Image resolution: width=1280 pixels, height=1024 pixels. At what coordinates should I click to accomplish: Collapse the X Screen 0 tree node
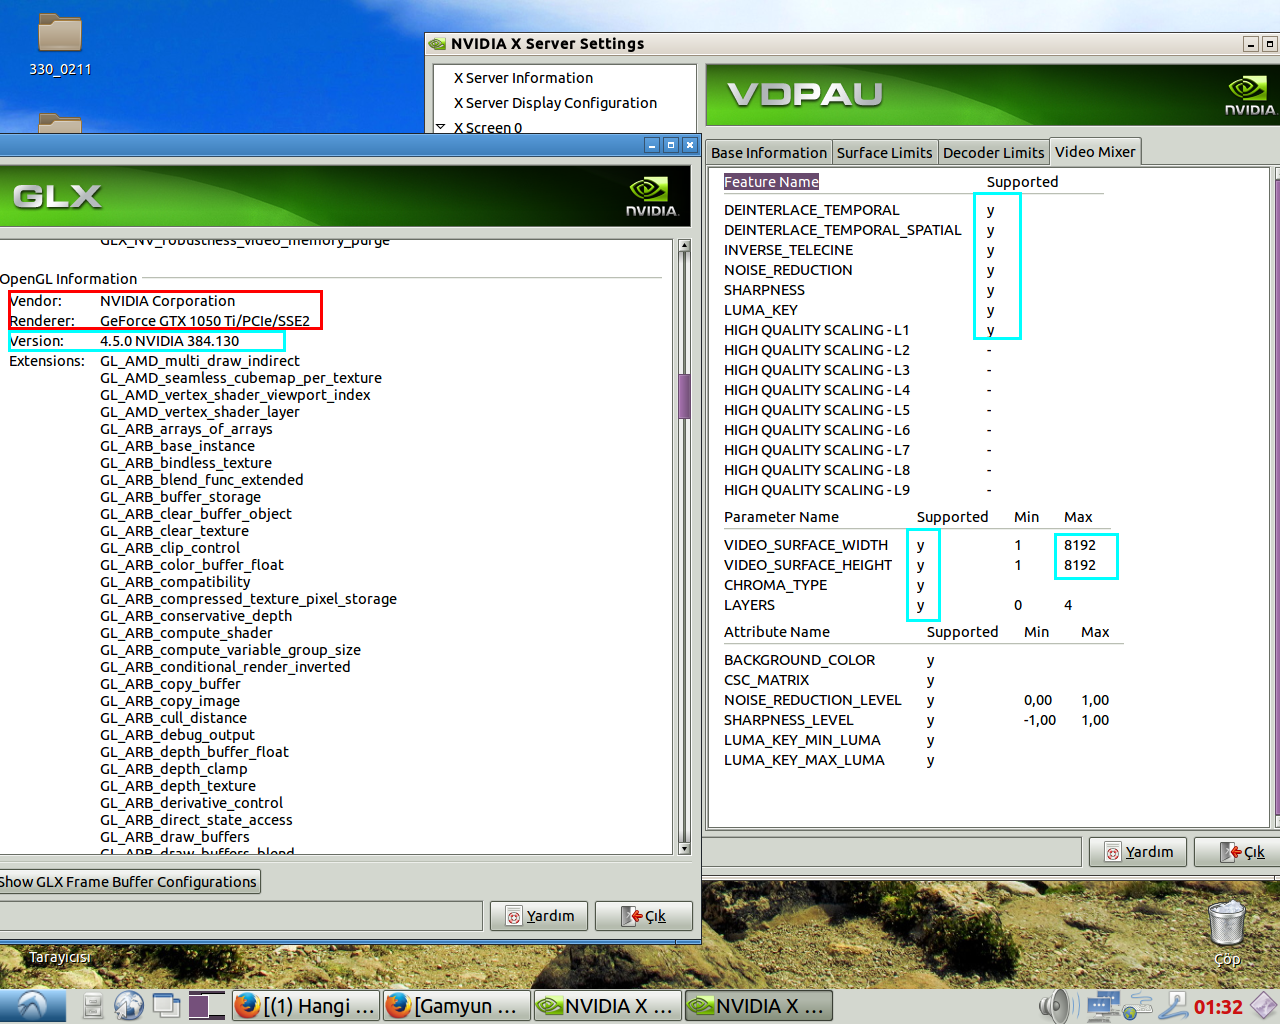click(x=441, y=127)
